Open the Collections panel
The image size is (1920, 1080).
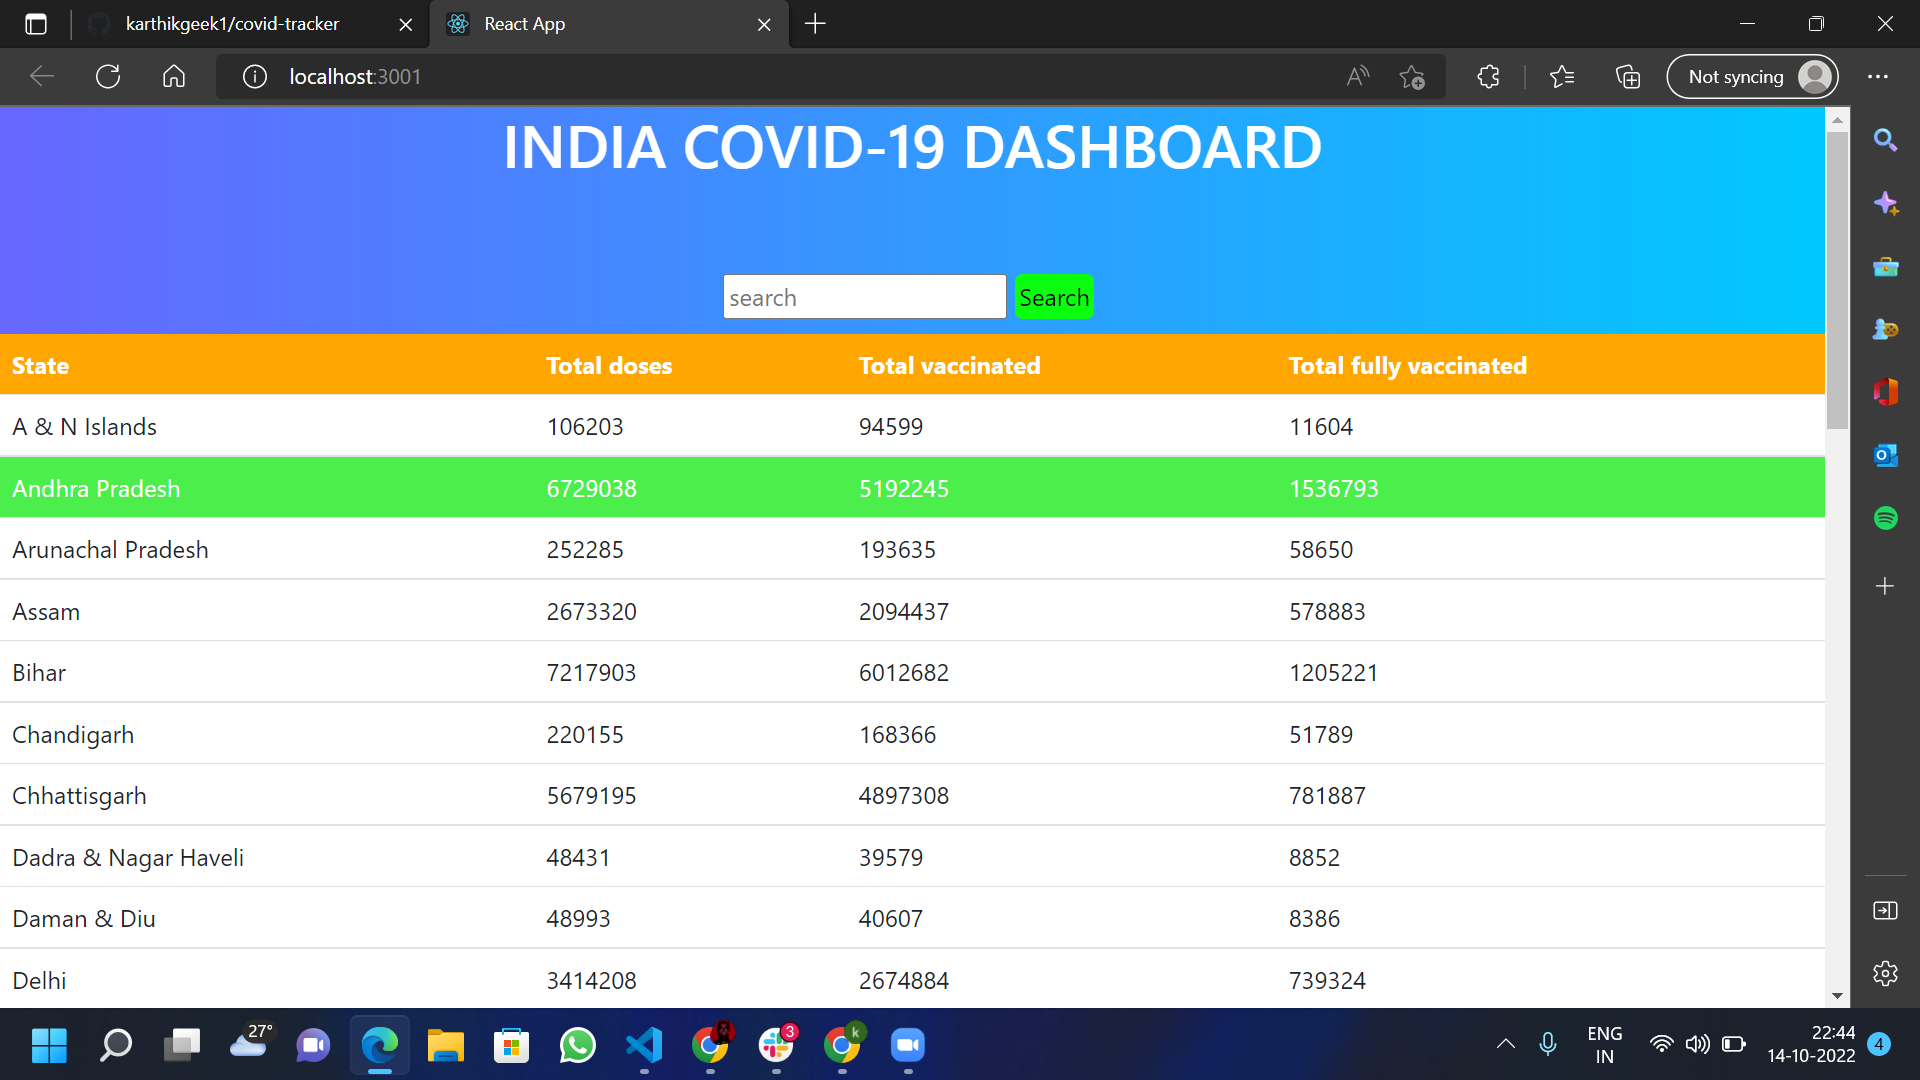[1628, 76]
